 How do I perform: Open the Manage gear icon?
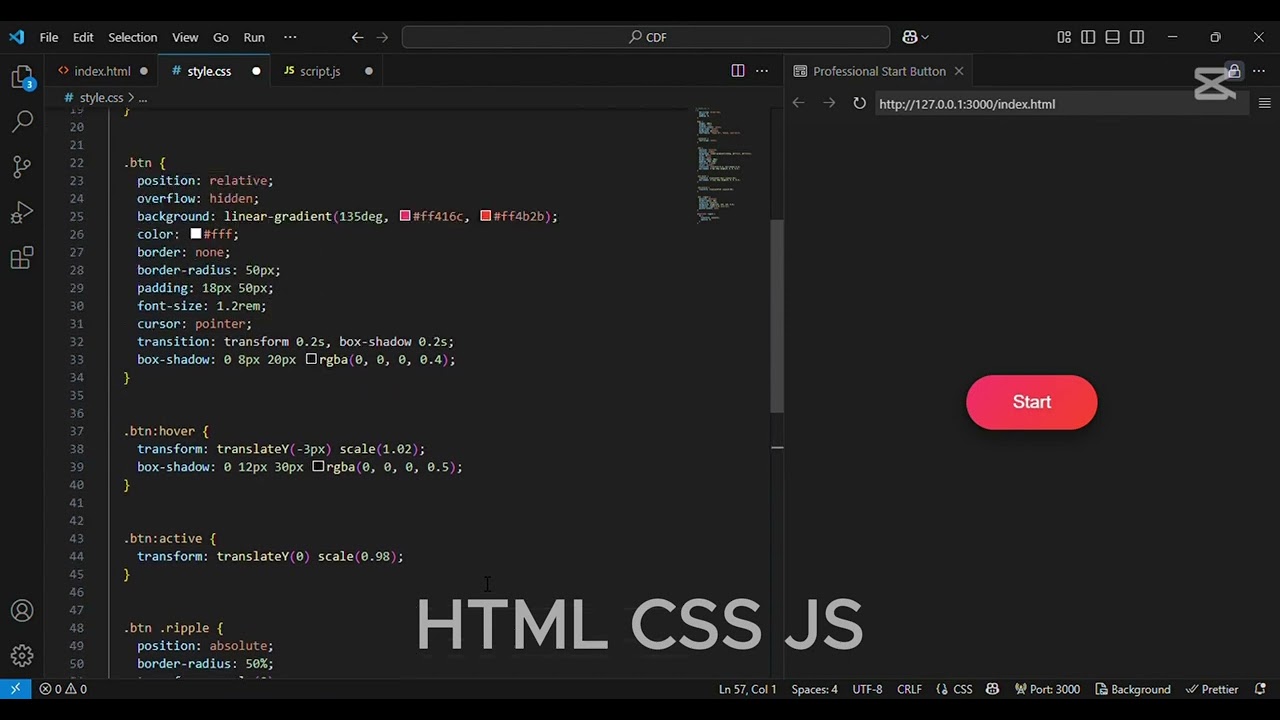[x=22, y=656]
